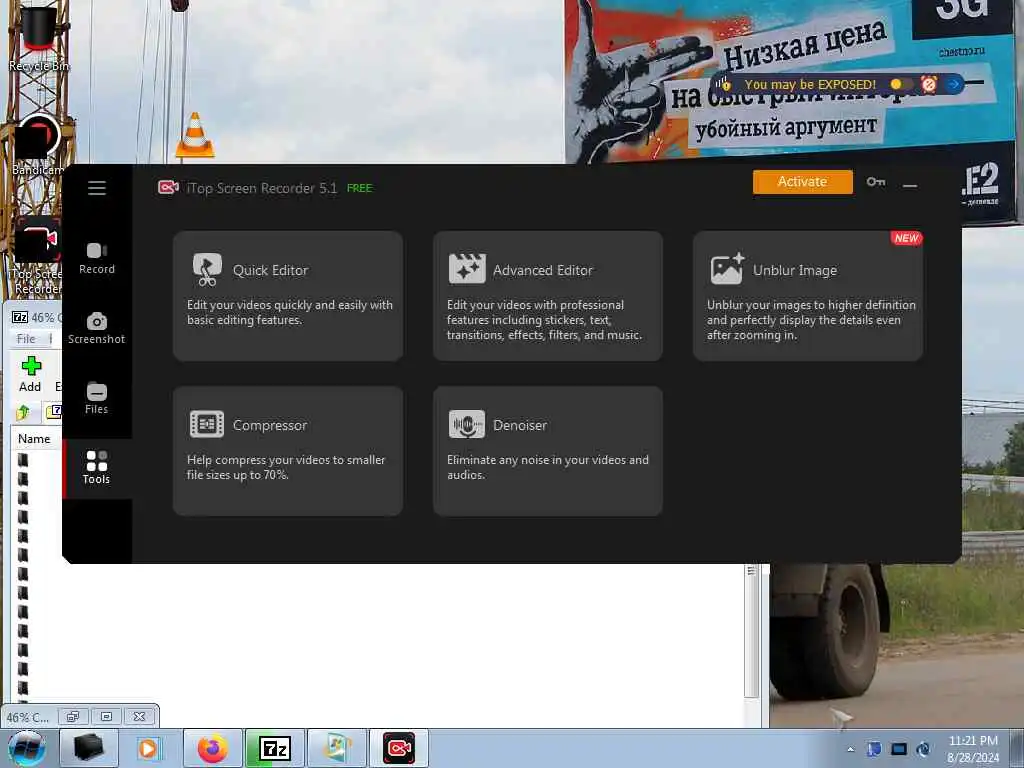Open iTop Screen Recorder desktop shortcut

(x=37, y=256)
